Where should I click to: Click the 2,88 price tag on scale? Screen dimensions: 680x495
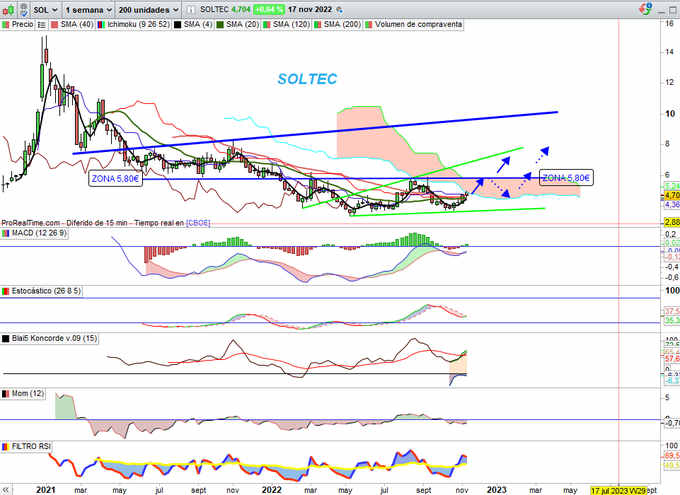click(672, 222)
